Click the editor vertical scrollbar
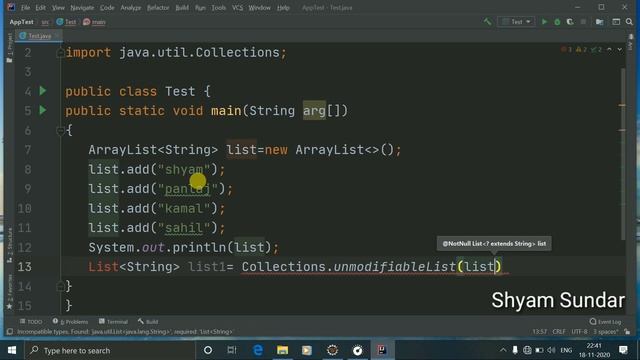 point(623,155)
